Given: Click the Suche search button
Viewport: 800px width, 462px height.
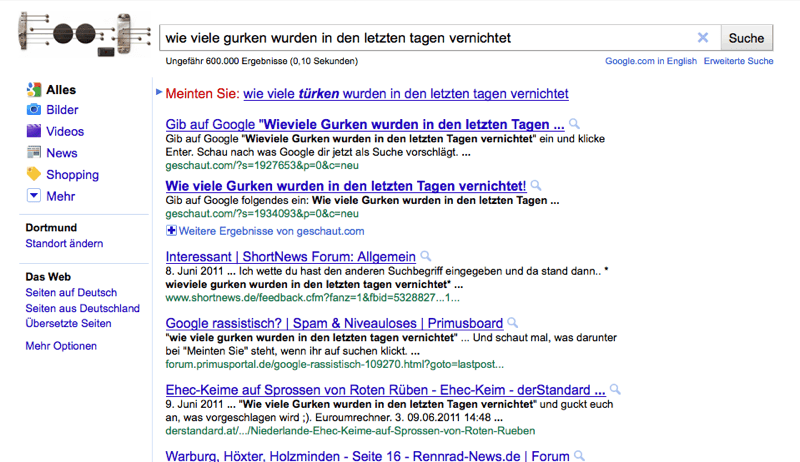Looking at the screenshot, I should pyautogui.click(x=746, y=38).
